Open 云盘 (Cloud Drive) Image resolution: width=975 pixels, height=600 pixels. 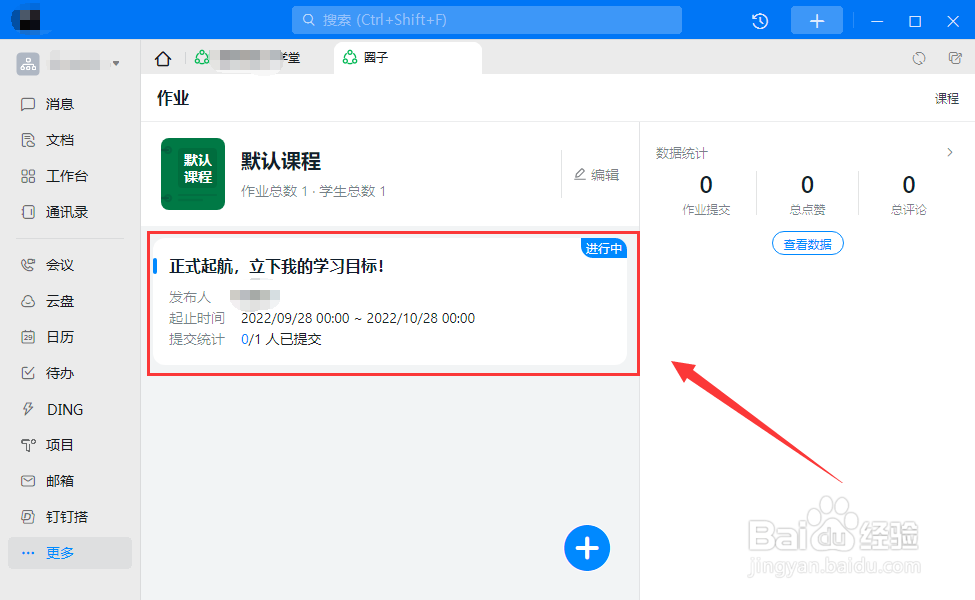tap(62, 301)
